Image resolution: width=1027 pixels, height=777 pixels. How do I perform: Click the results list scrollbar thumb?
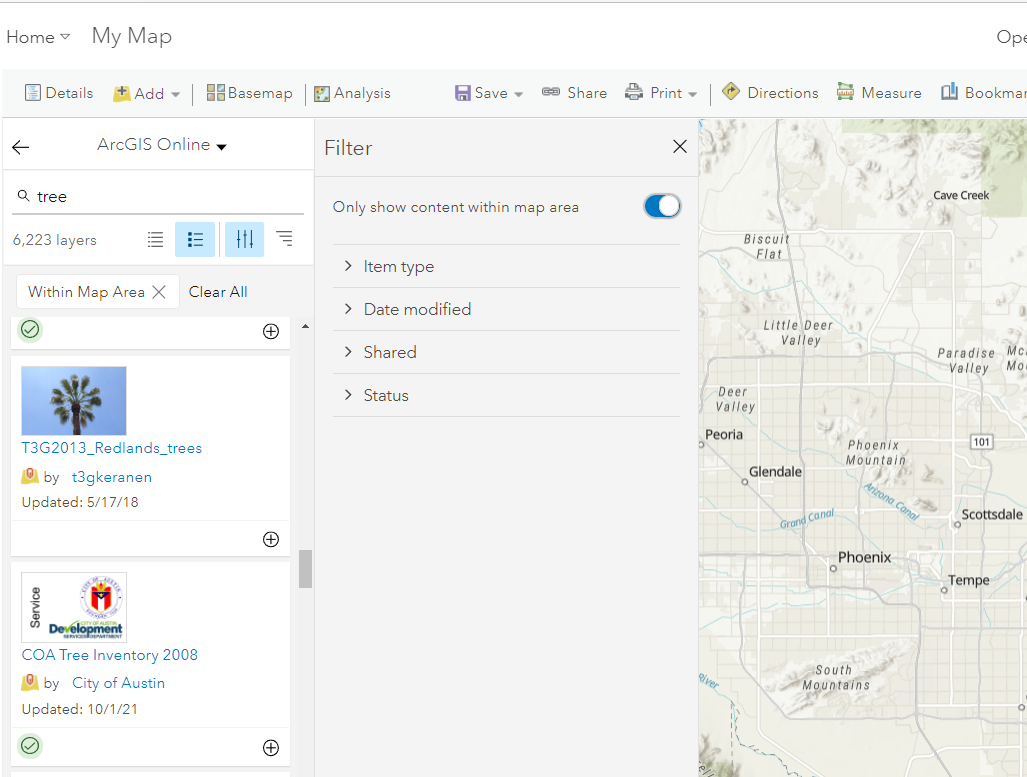305,569
